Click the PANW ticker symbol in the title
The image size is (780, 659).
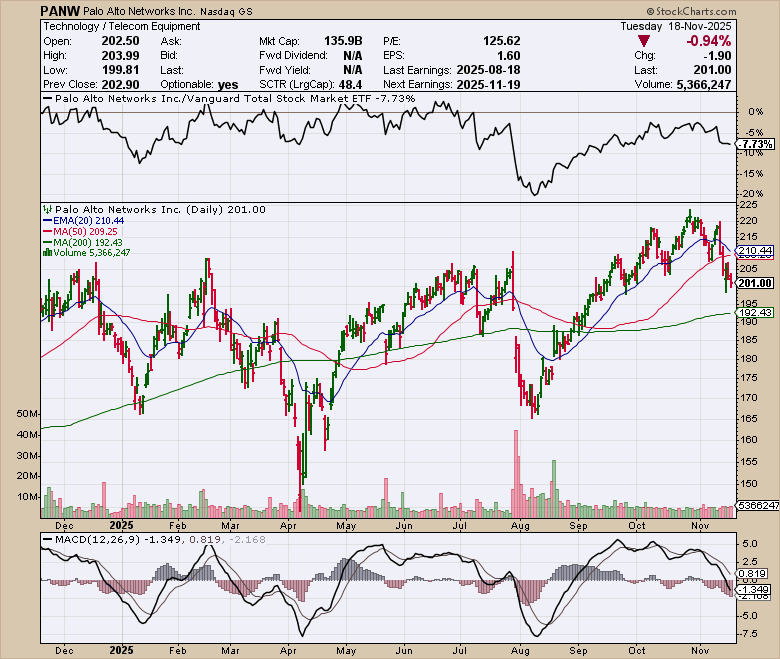pyautogui.click(x=60, y=10)
